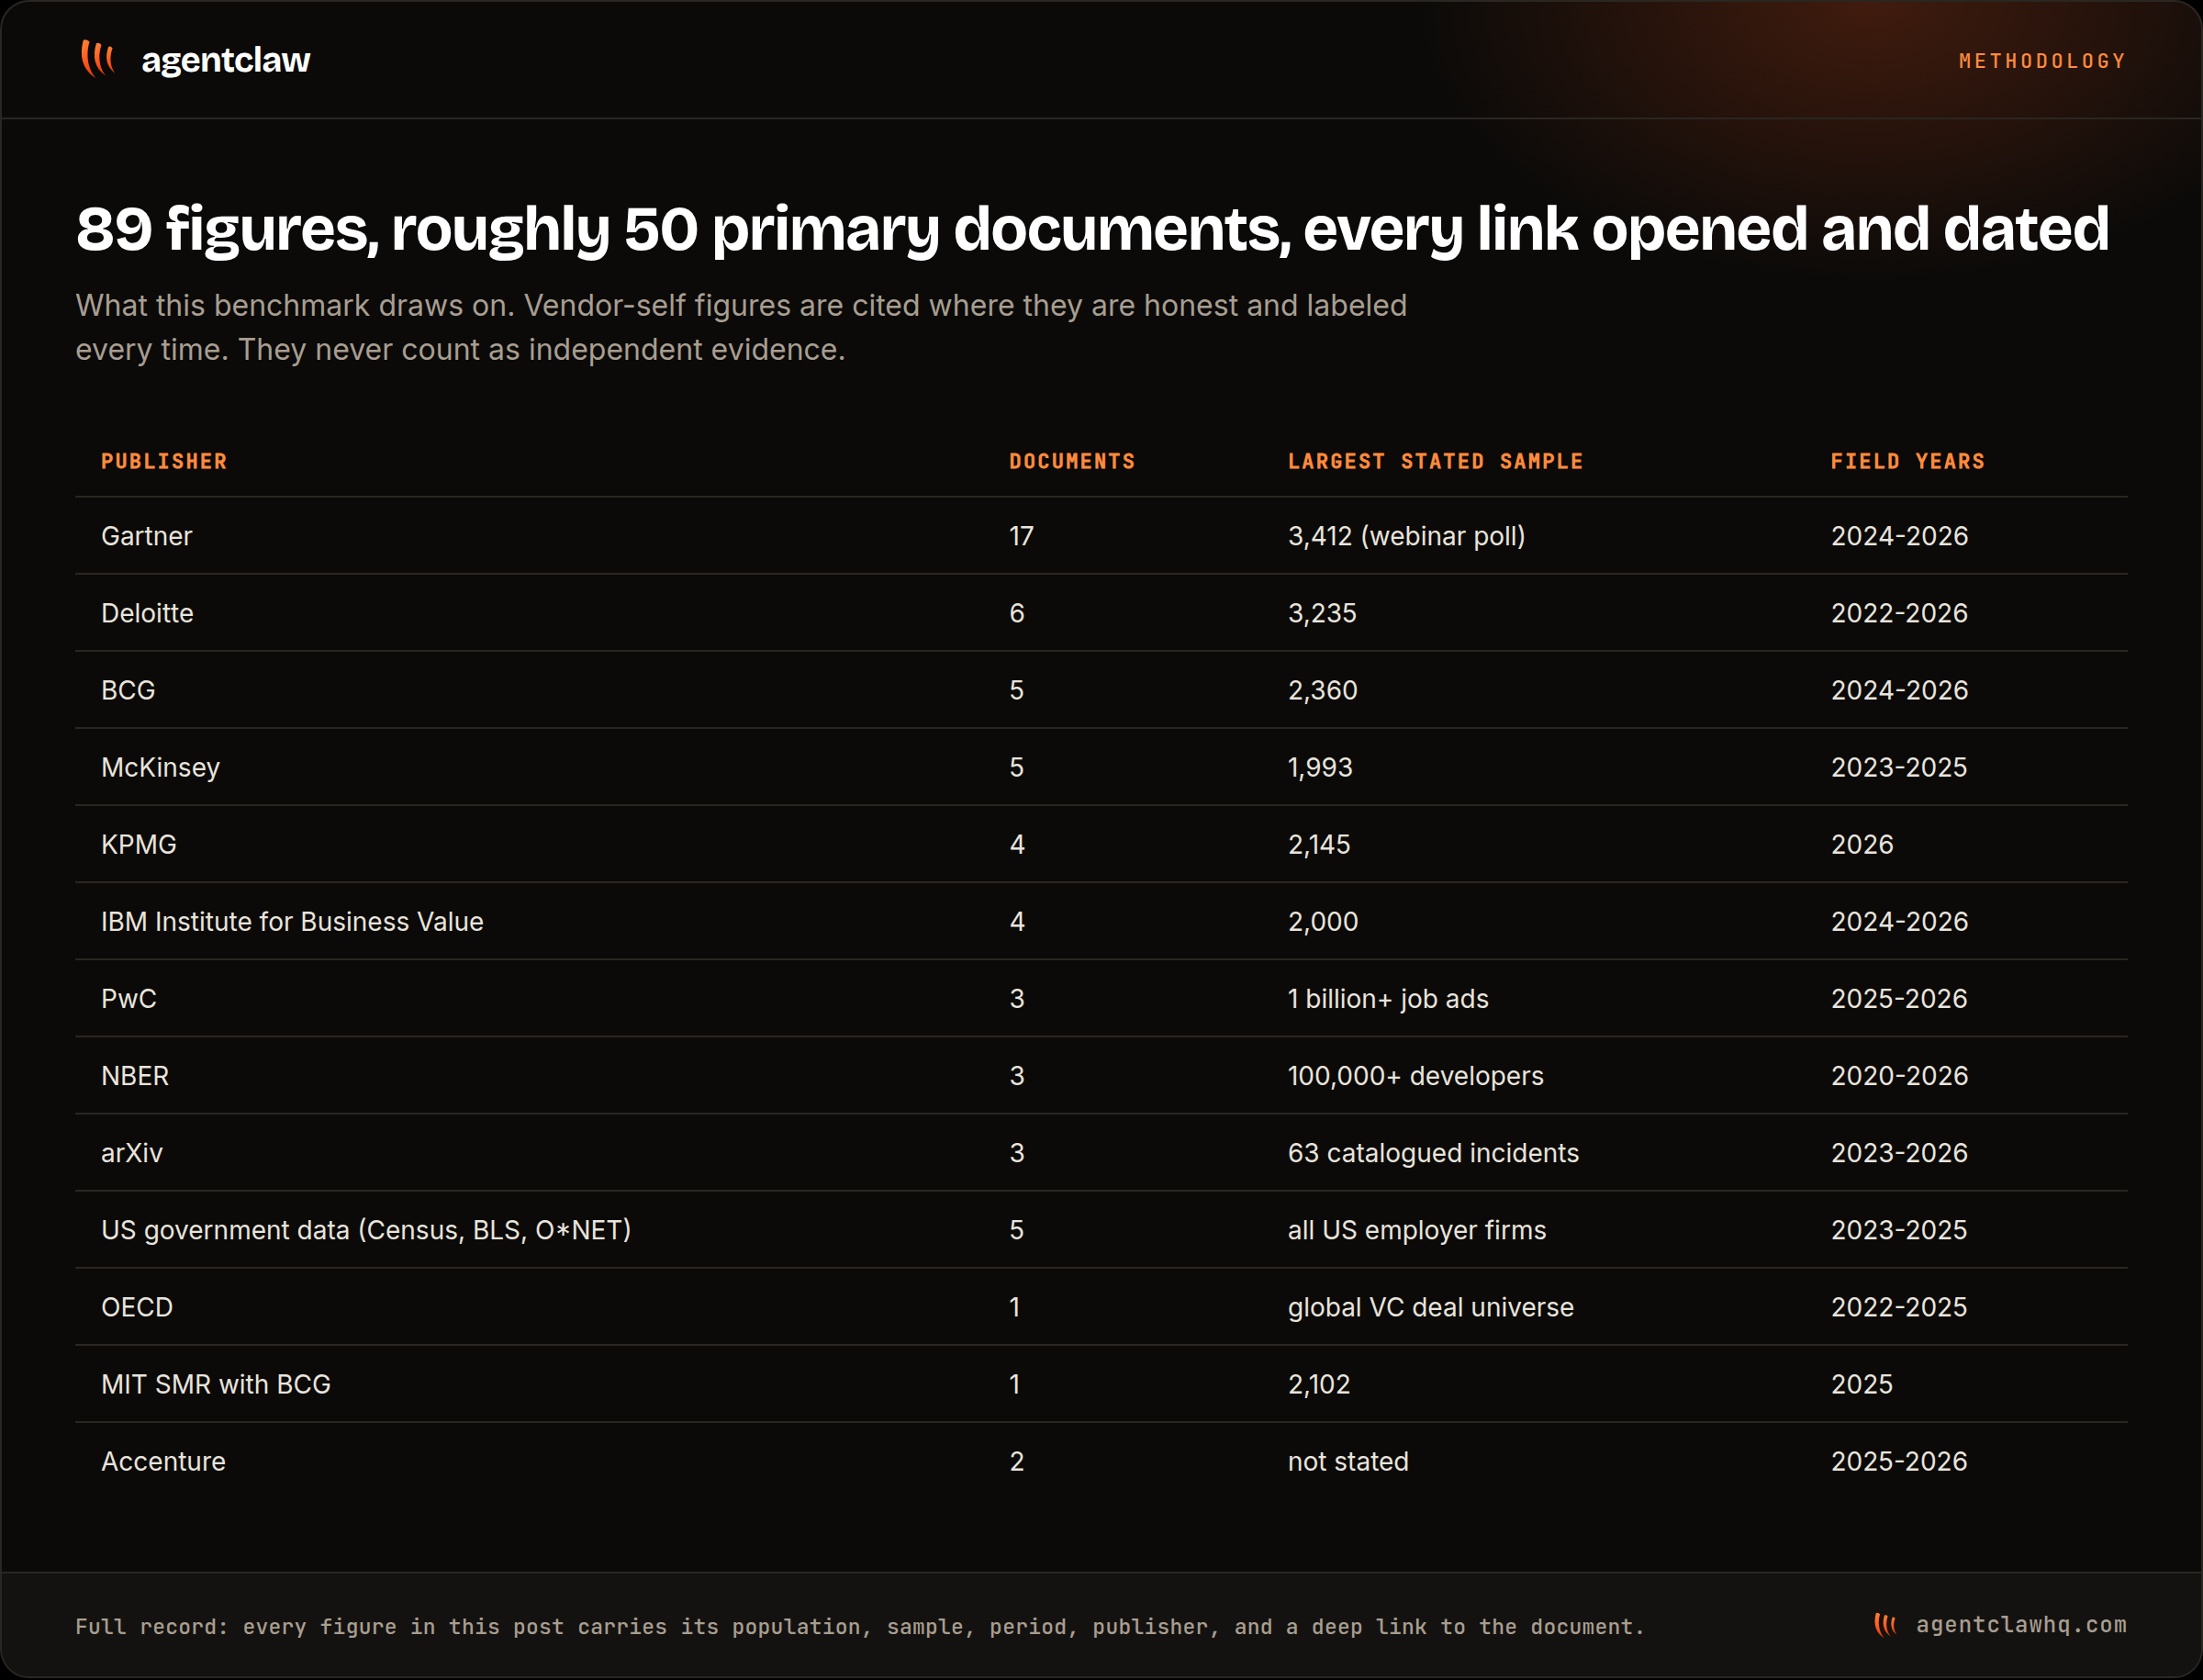Click the all US employer firms value

click(1417, 1230)
